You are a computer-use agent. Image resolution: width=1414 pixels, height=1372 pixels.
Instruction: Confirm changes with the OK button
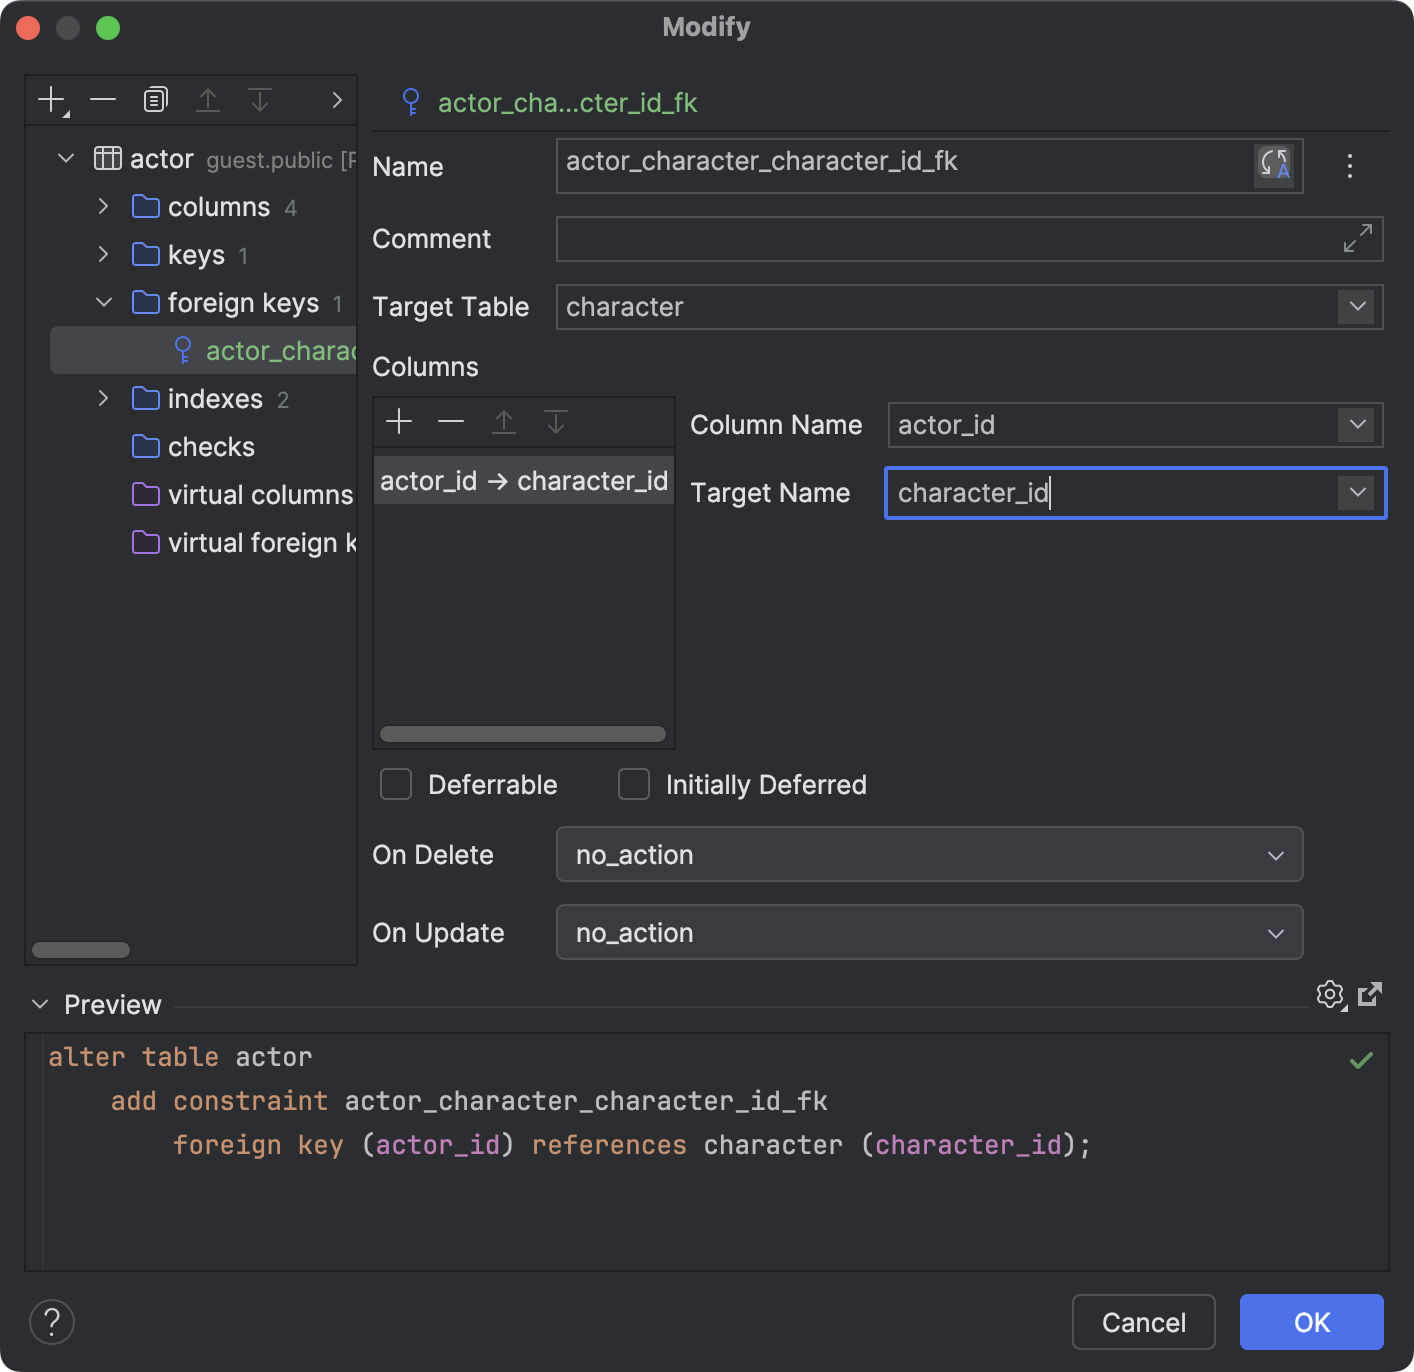[1310, 1321]
